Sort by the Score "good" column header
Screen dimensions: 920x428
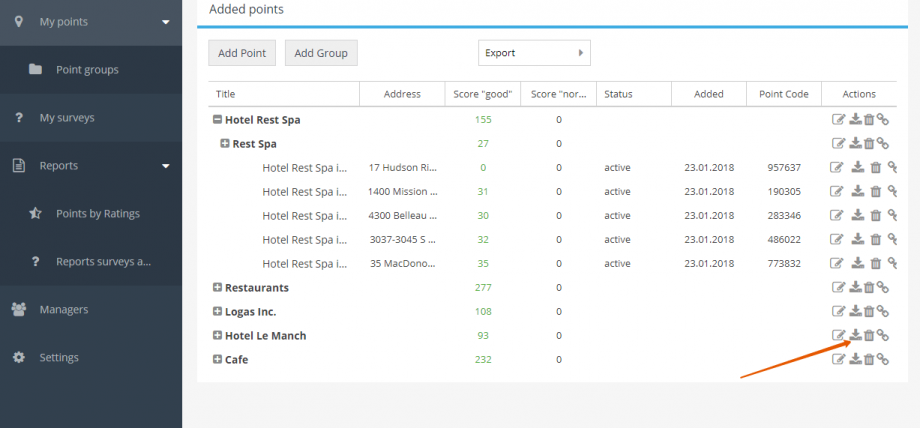[483, 94]
